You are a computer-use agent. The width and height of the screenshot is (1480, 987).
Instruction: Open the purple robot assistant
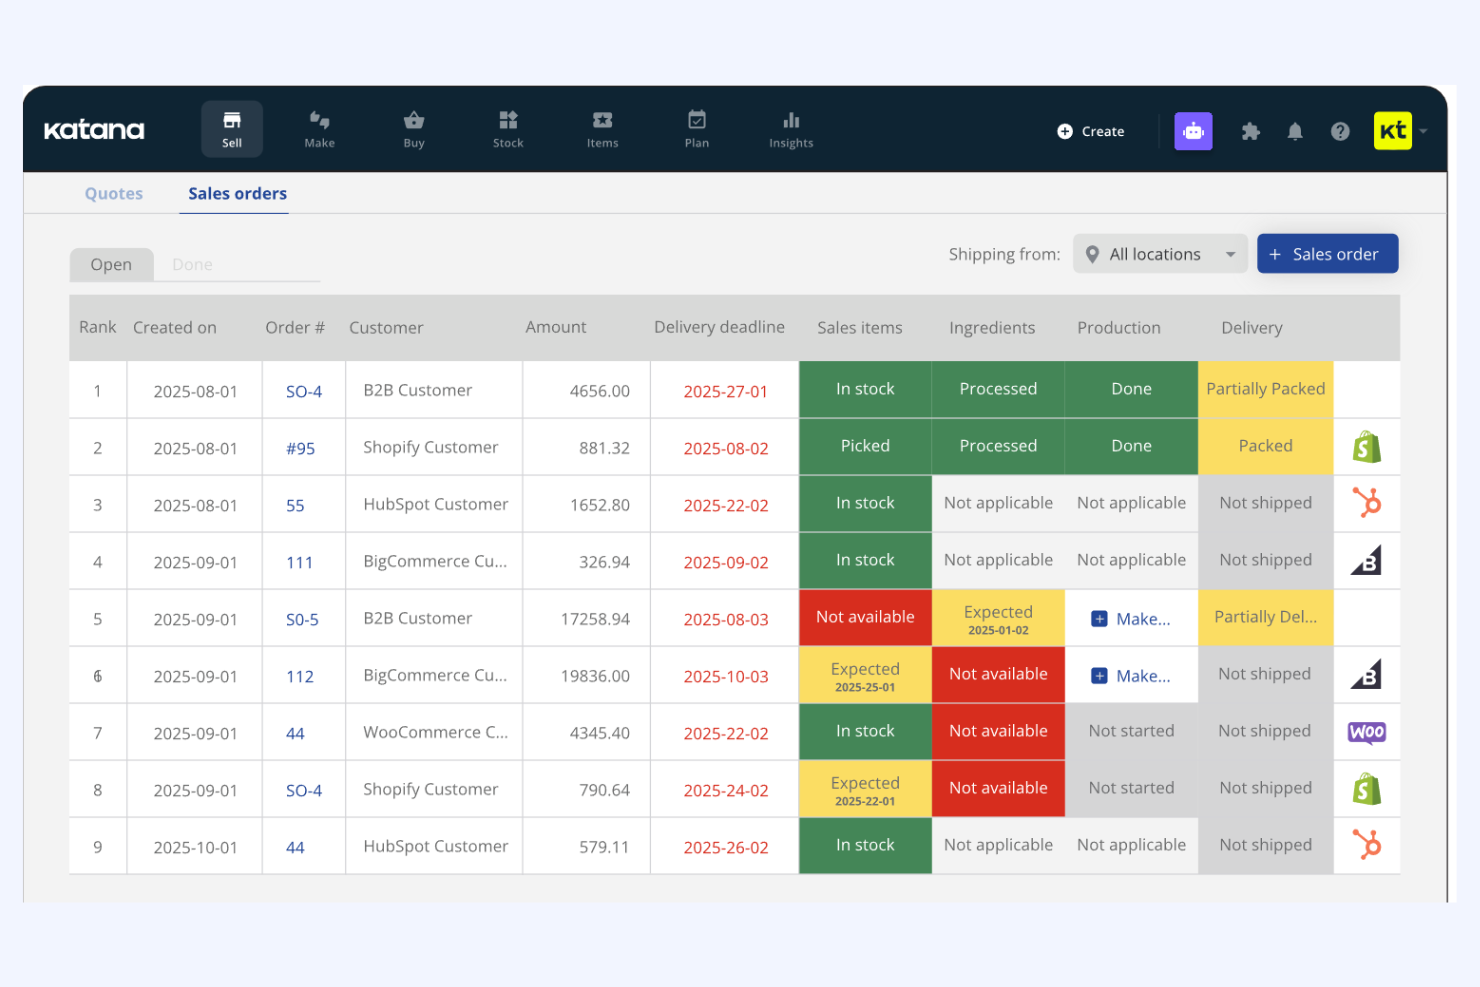point(1193,131)
